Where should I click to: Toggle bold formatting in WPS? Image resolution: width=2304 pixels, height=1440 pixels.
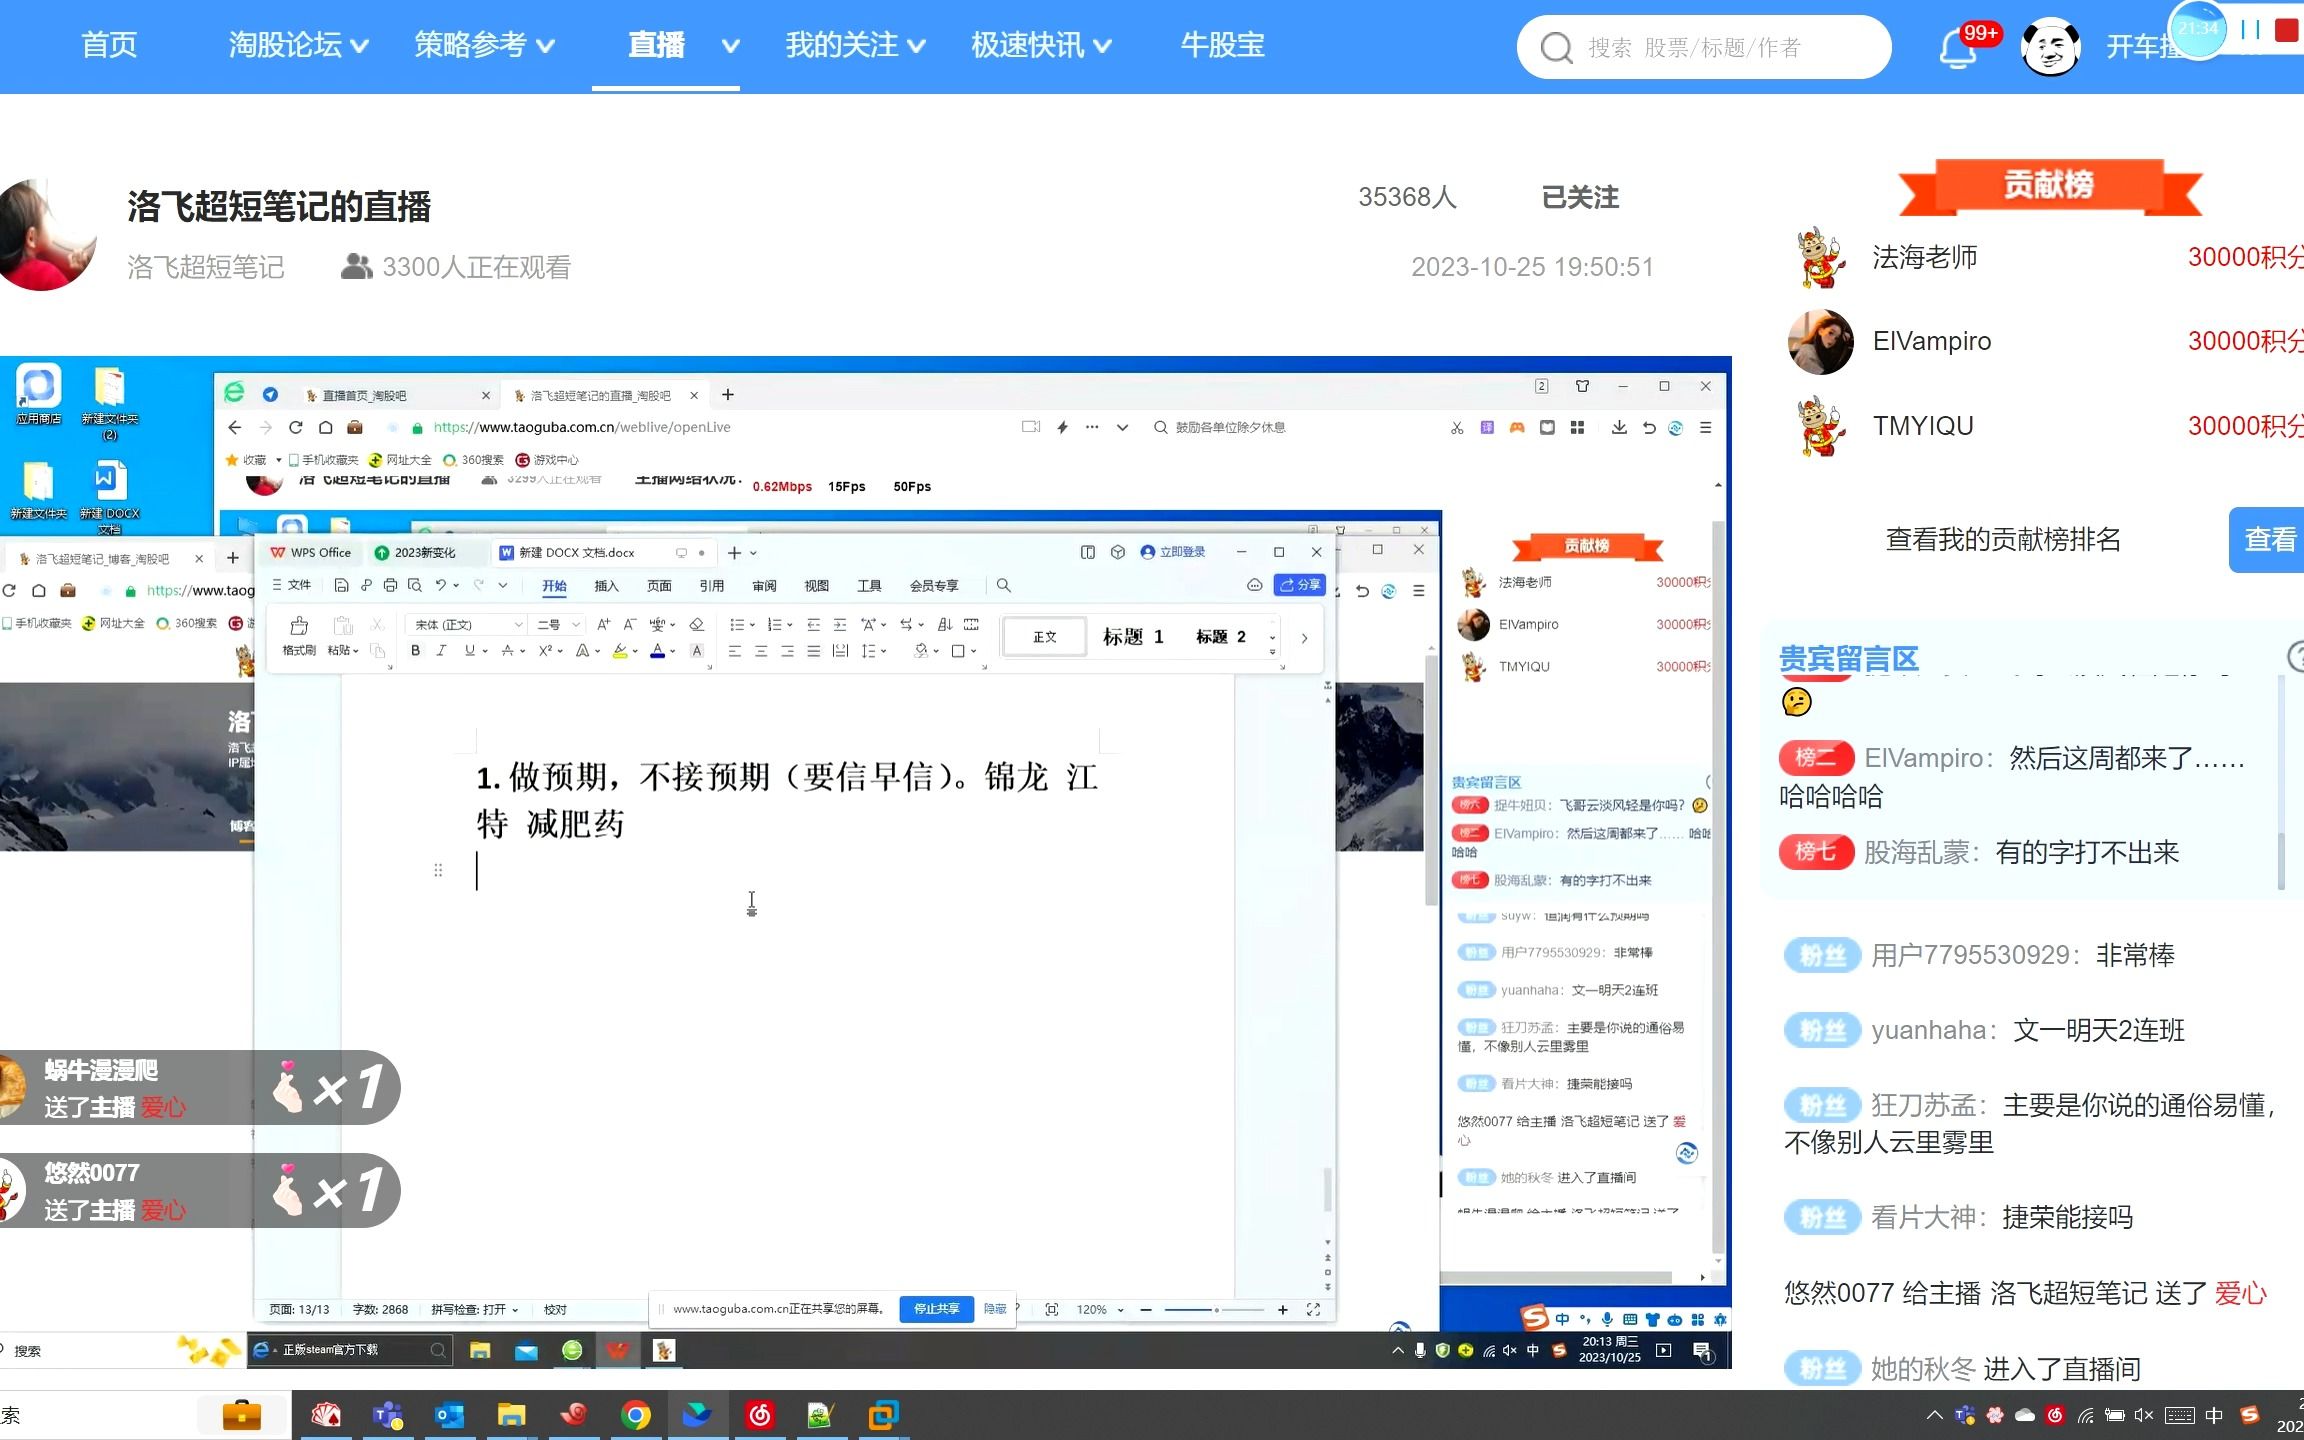[415, 651]
